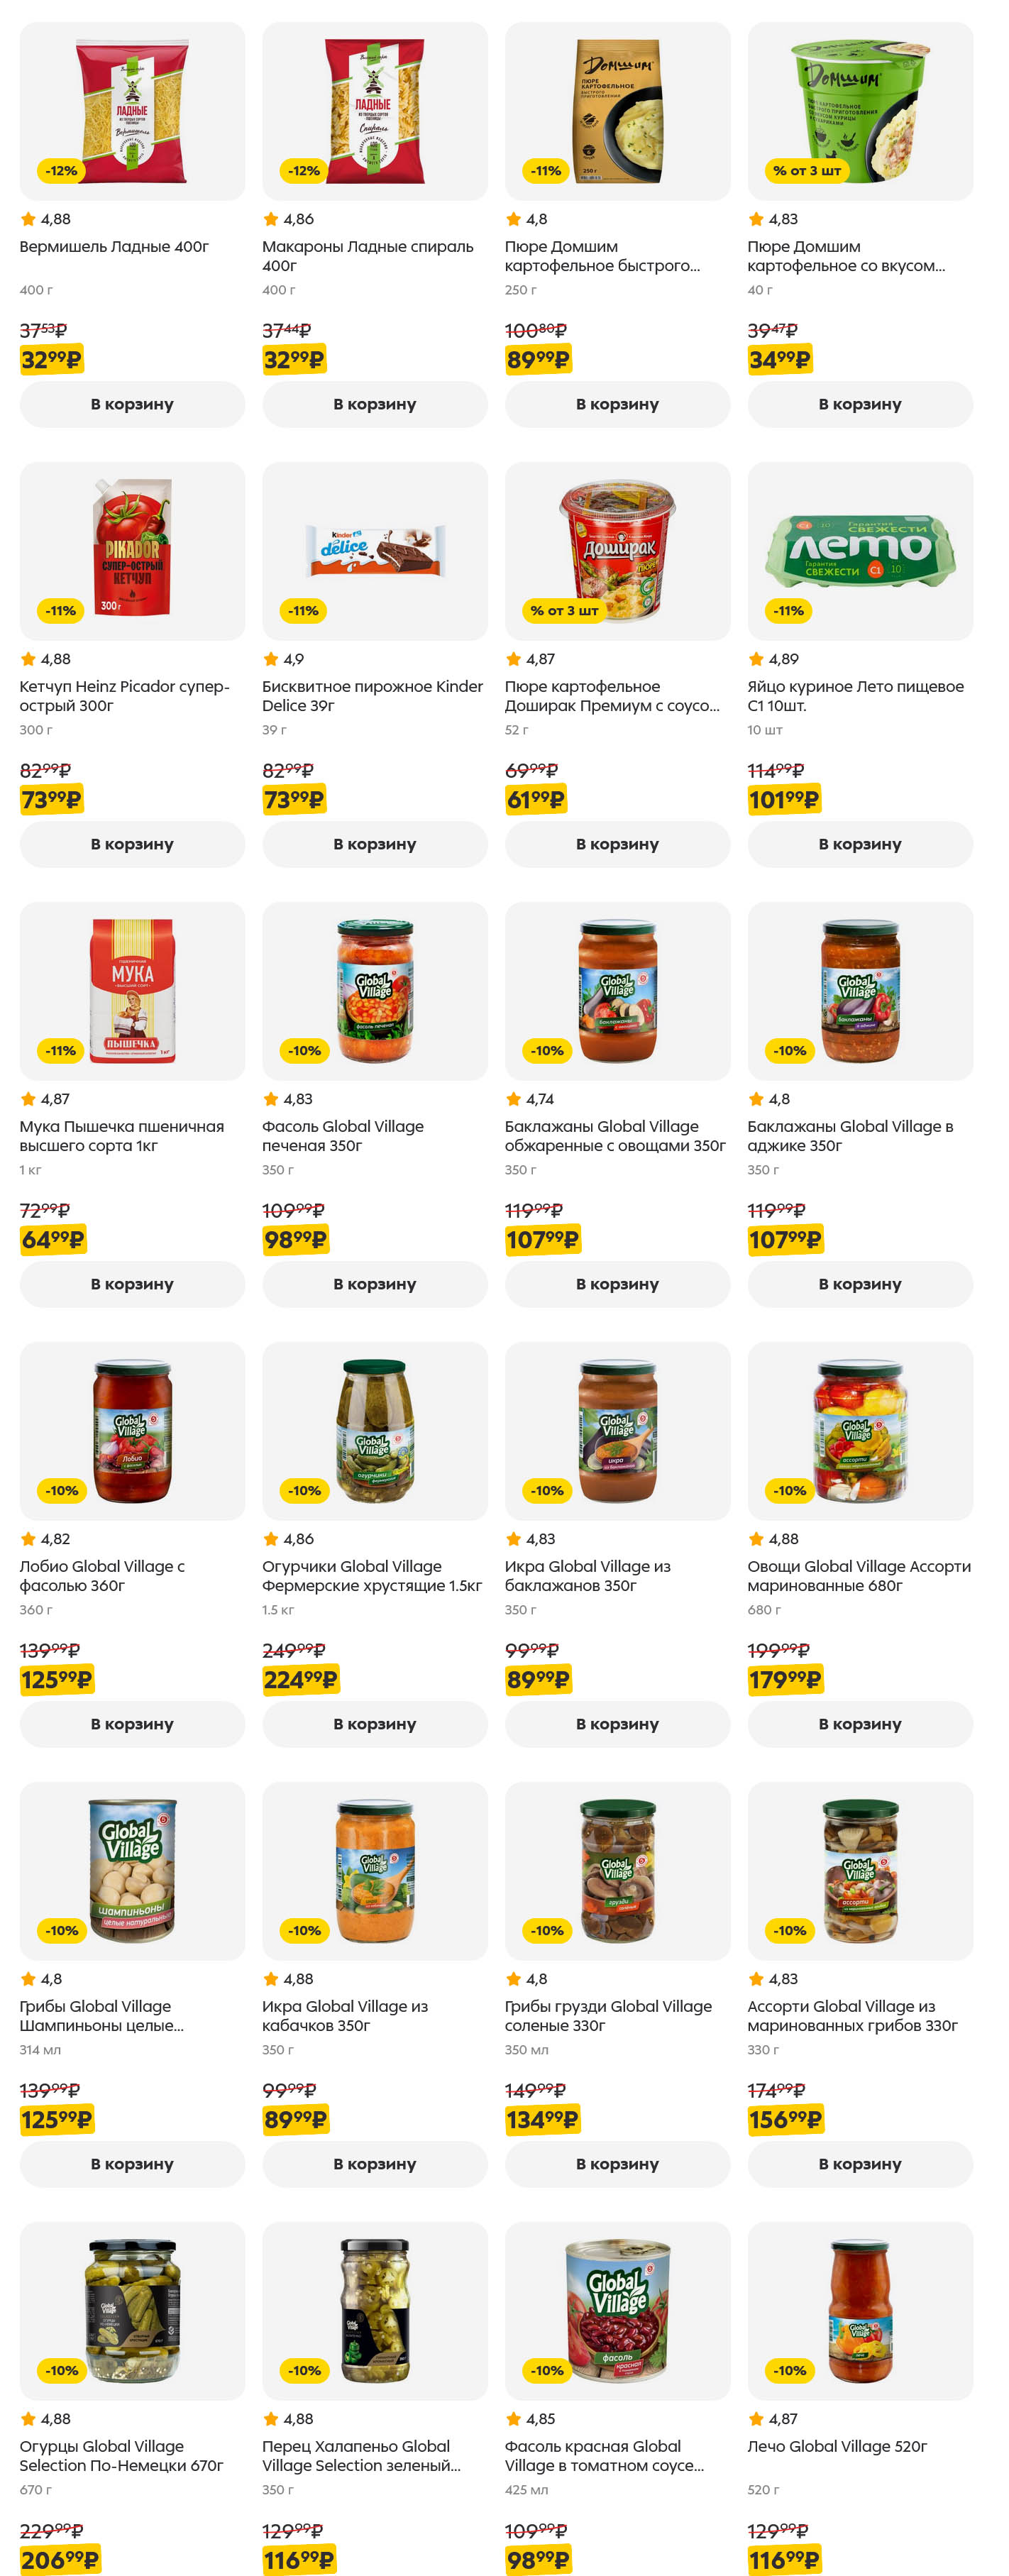Add Вермишель Ладные 400г to cart
The height and width of the screenshot is (2576, 1009).
coord(132,404)
